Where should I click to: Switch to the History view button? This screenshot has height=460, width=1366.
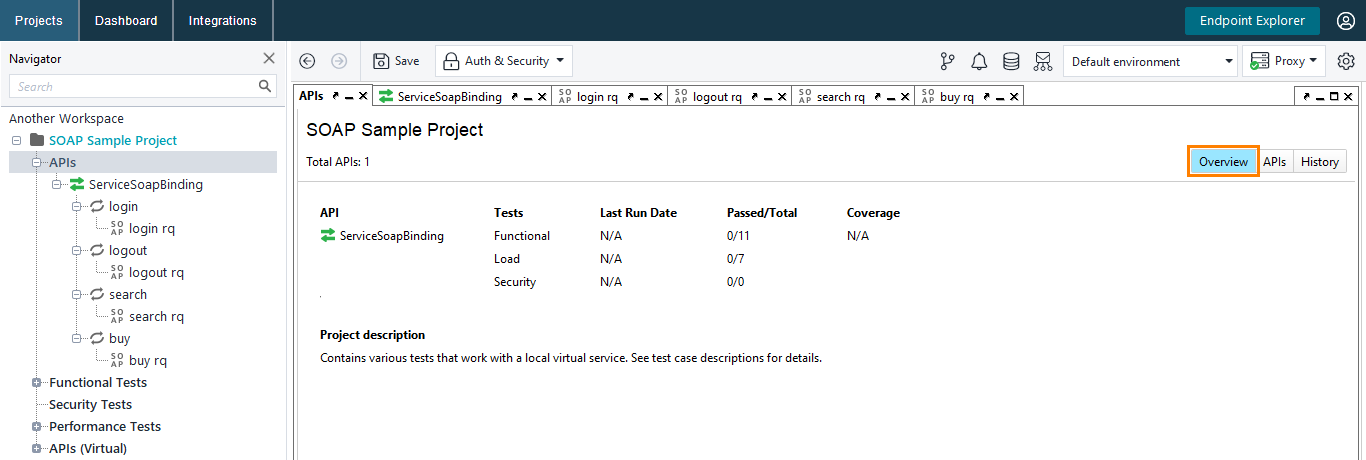coord(1319,162)
